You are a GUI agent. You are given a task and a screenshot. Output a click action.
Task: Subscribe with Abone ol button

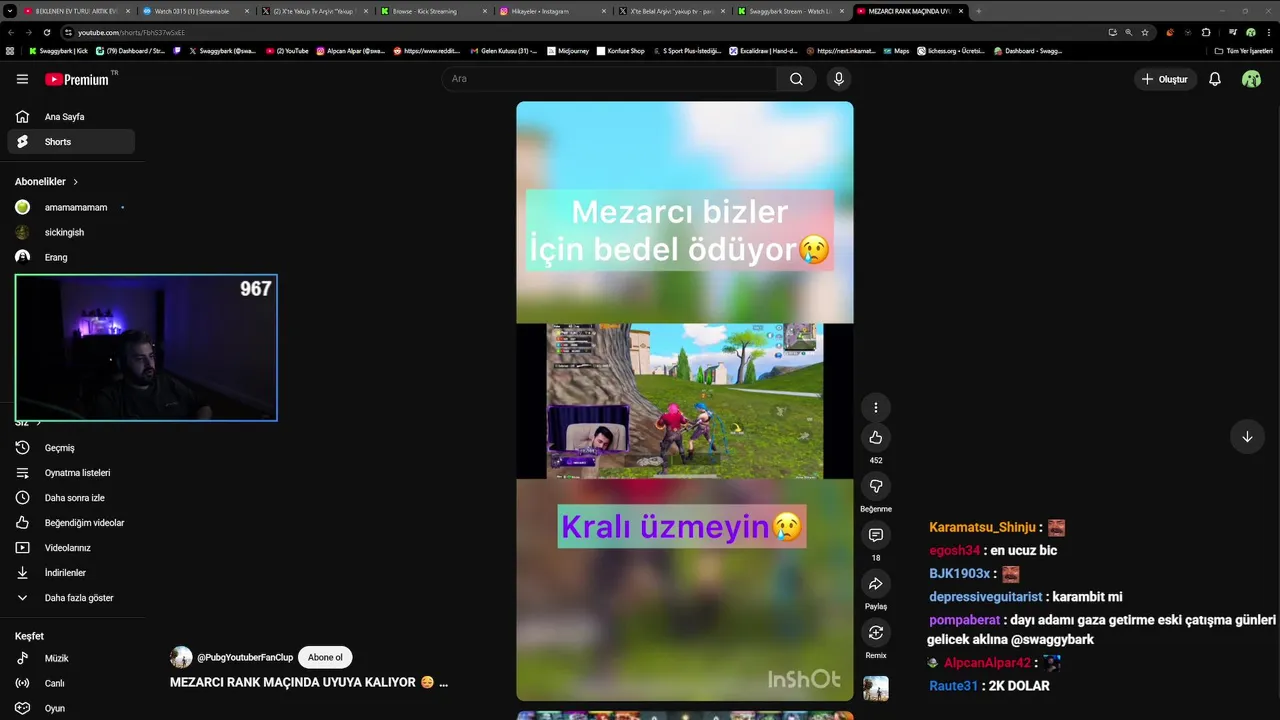(325, 657)
